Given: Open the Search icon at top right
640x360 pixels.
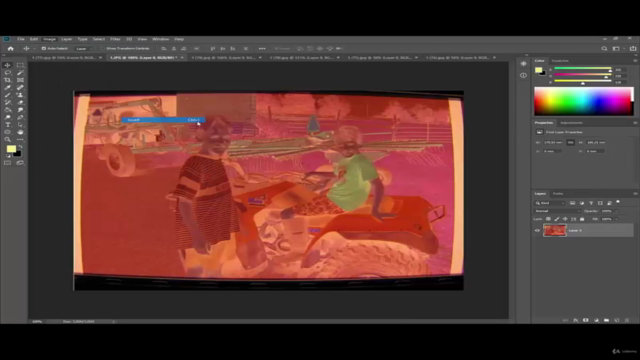Looking at the screenshot, I should pos(604,49).
